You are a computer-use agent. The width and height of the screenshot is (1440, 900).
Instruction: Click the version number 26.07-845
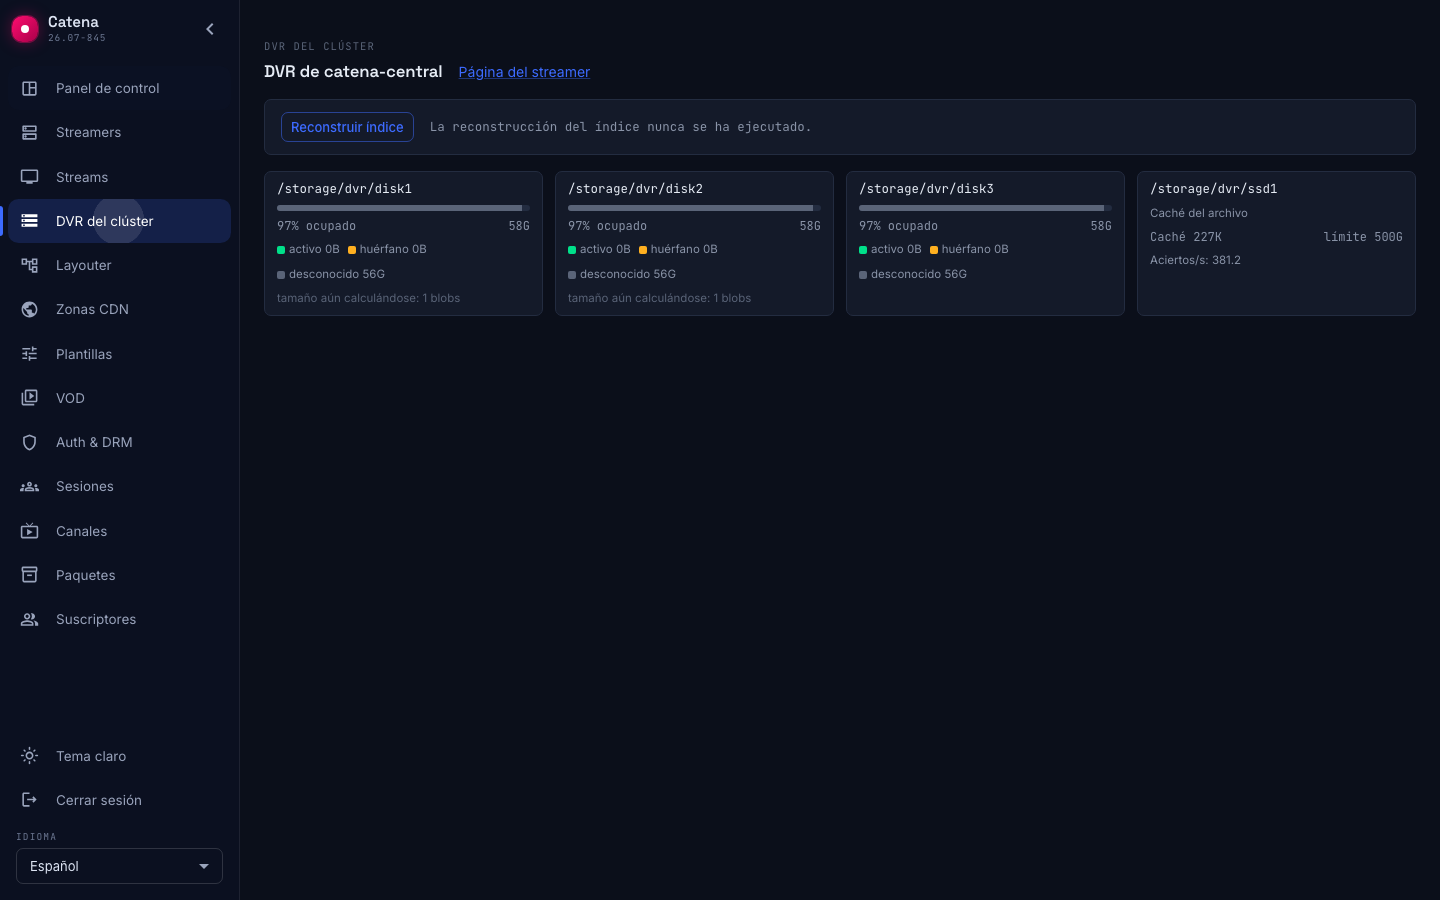pyautogui.click(x=77, y=38)
